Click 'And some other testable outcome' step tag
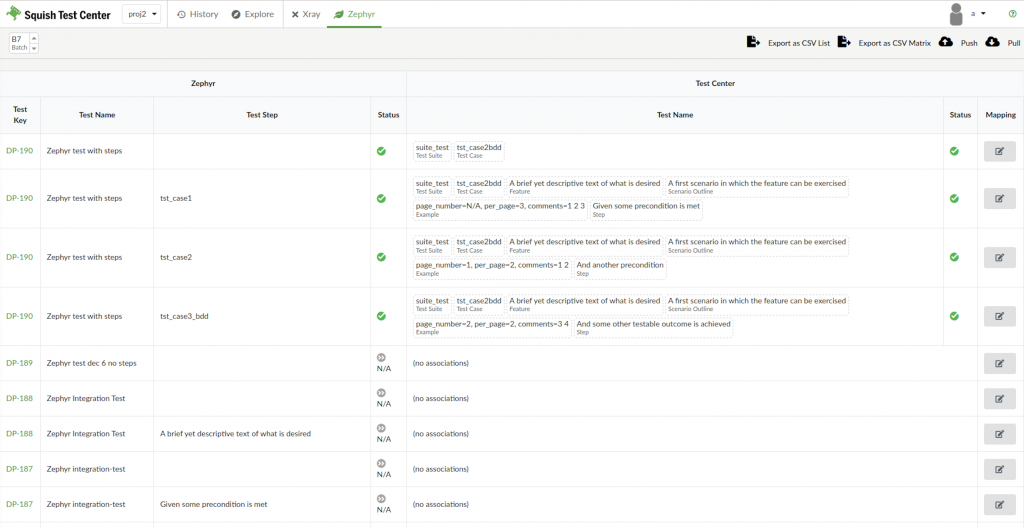Image resolution: width=1024 pixels, height=528 pixels. pyautogui.click(x=653, y=327)
